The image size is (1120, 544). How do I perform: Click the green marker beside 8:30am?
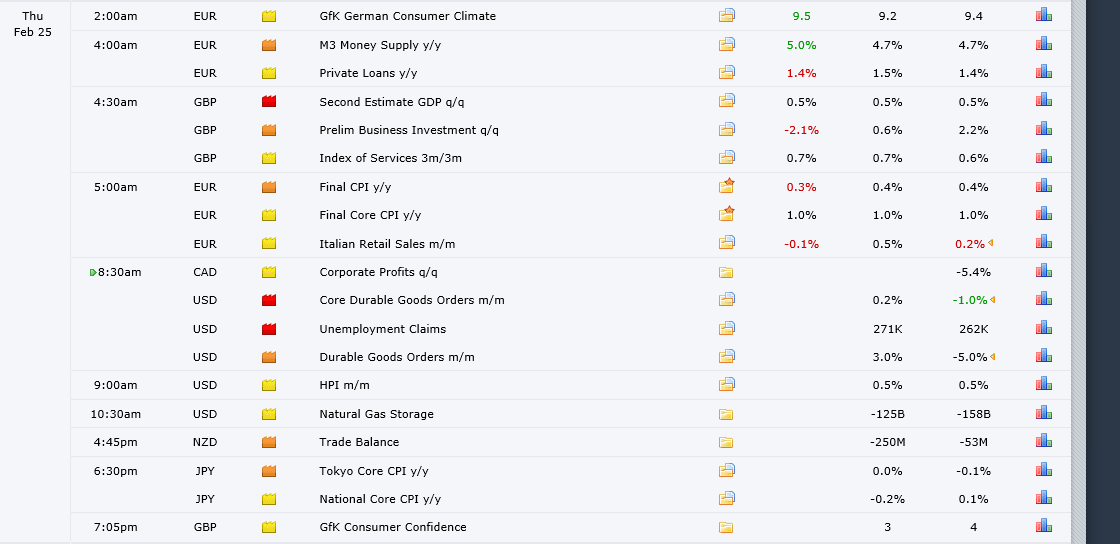click(x=93, y=272)
